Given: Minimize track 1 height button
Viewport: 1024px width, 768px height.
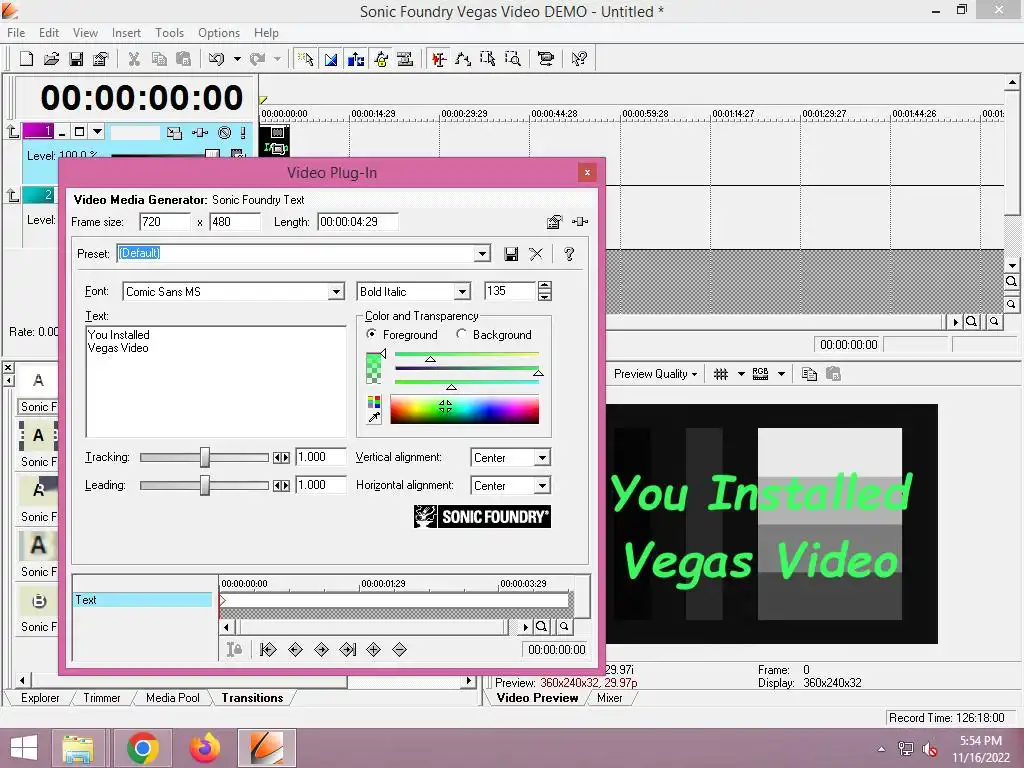Looking at the screenshot, I should tap(62, 132).
